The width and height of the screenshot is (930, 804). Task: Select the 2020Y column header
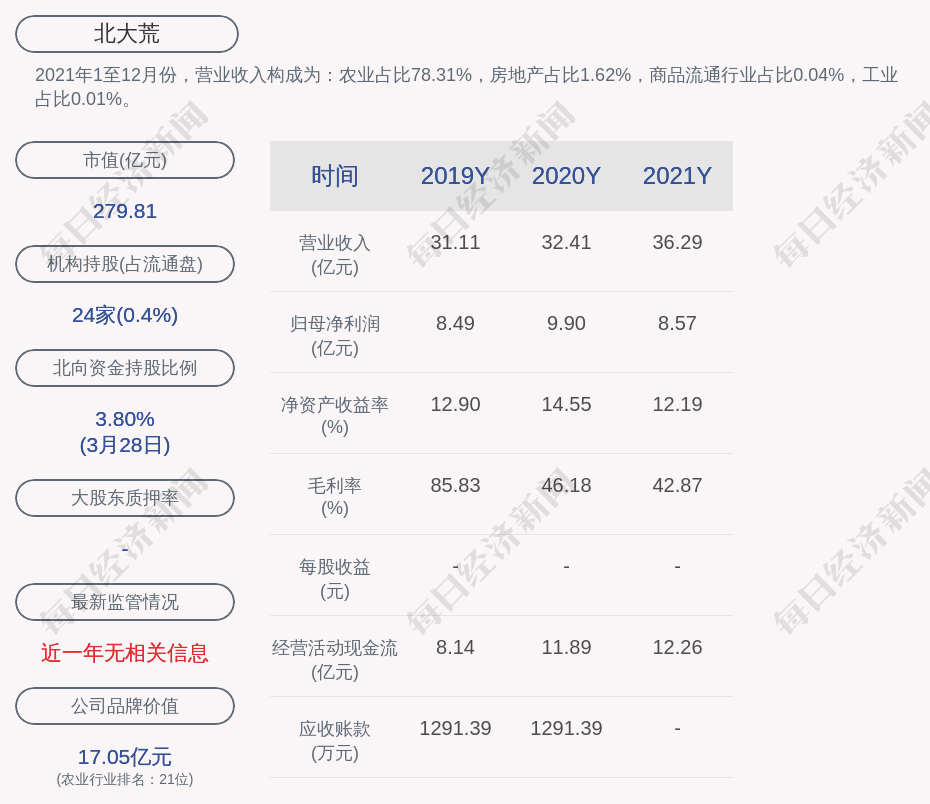[x=566, y=176]
